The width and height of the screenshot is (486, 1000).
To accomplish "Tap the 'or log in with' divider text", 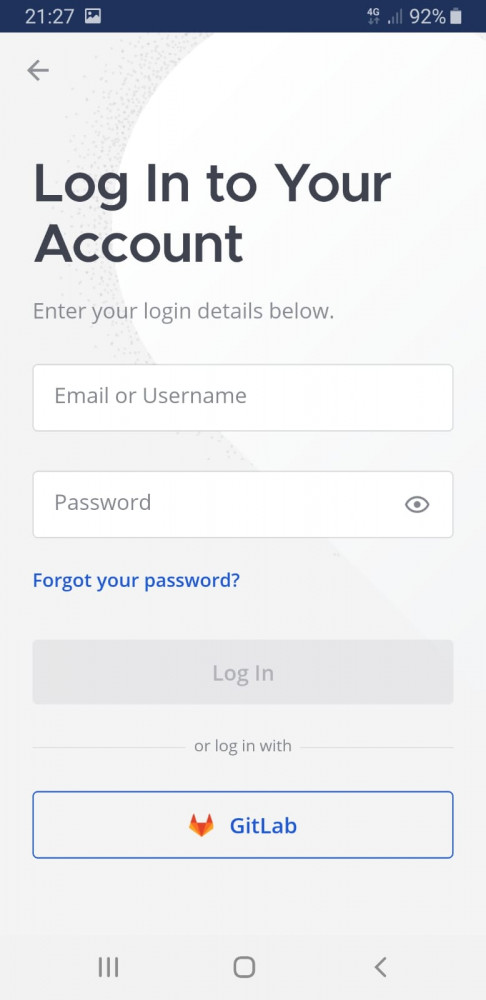I will click(243, 746).
